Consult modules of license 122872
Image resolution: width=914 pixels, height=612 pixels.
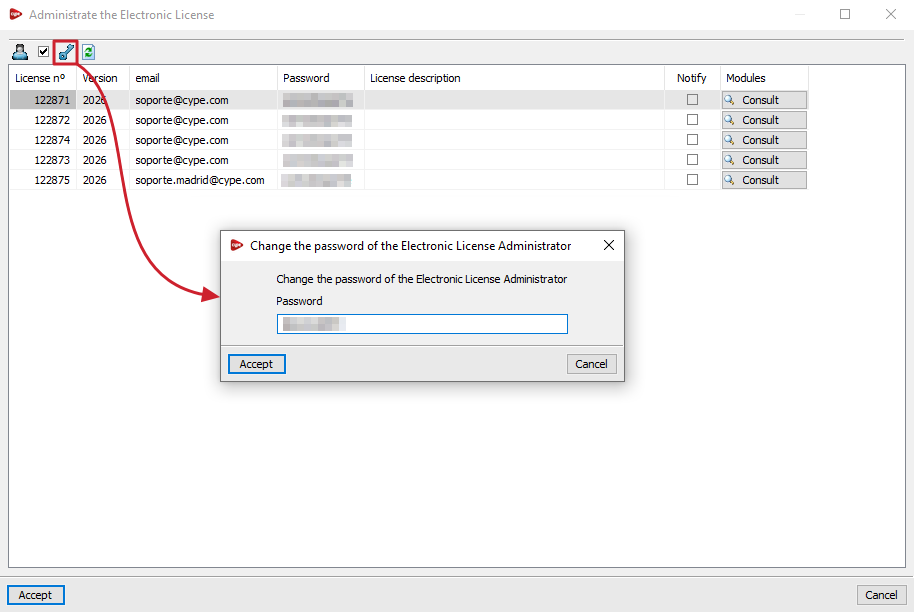click(764, 120)
